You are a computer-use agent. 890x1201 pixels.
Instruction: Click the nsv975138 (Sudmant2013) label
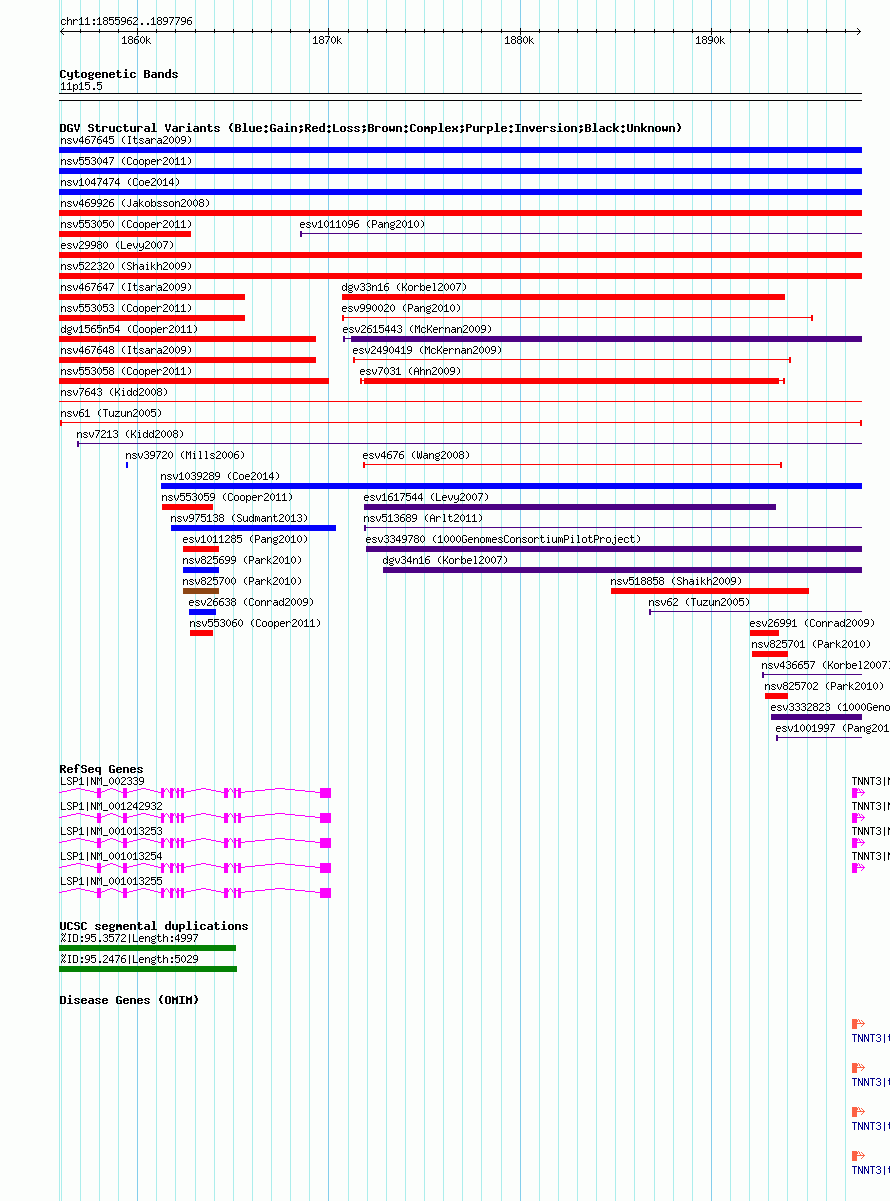239,518
